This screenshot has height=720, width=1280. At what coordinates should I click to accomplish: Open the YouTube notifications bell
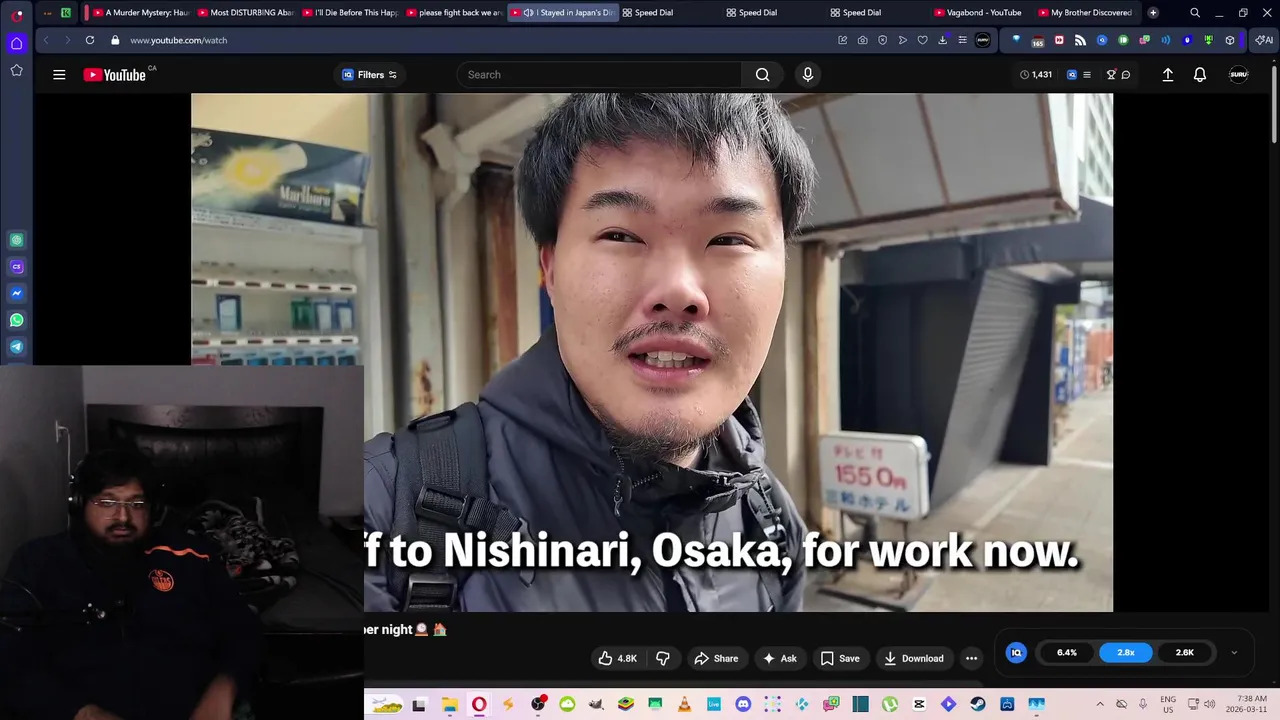[x=1200, y=75]
